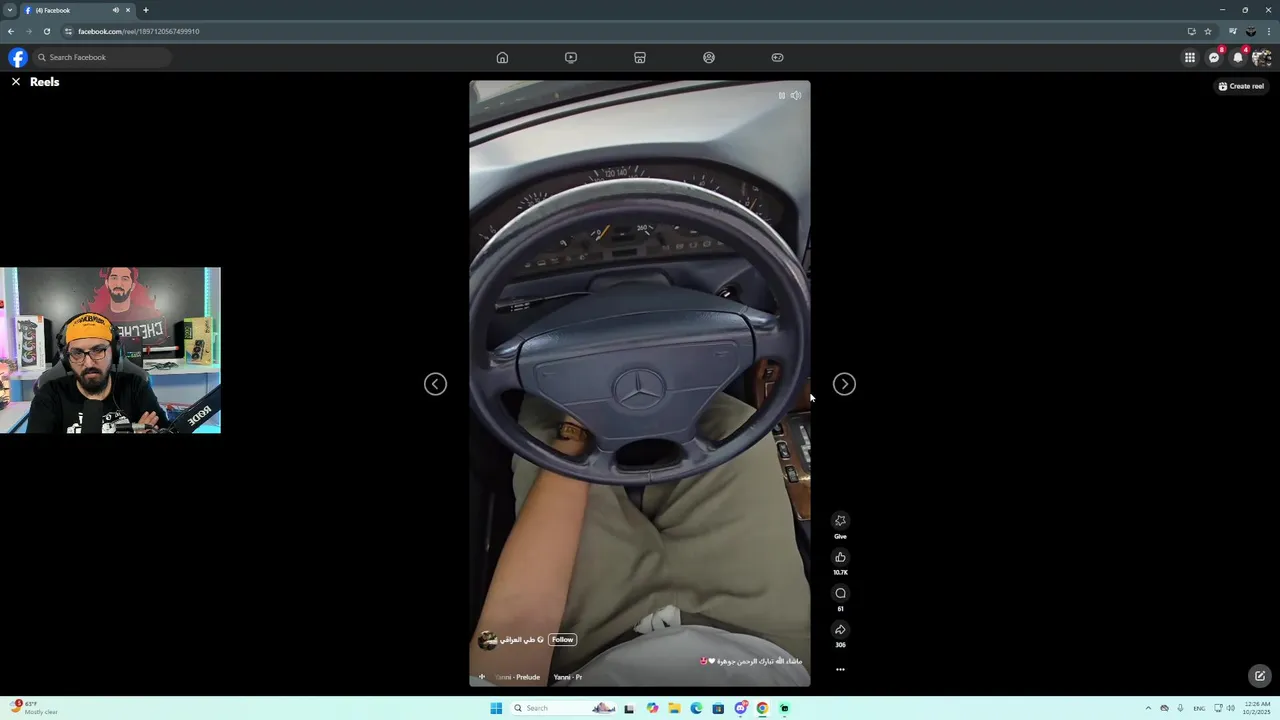
Task: Open Messenger chats icon
Action: [x=1214, y=57]
